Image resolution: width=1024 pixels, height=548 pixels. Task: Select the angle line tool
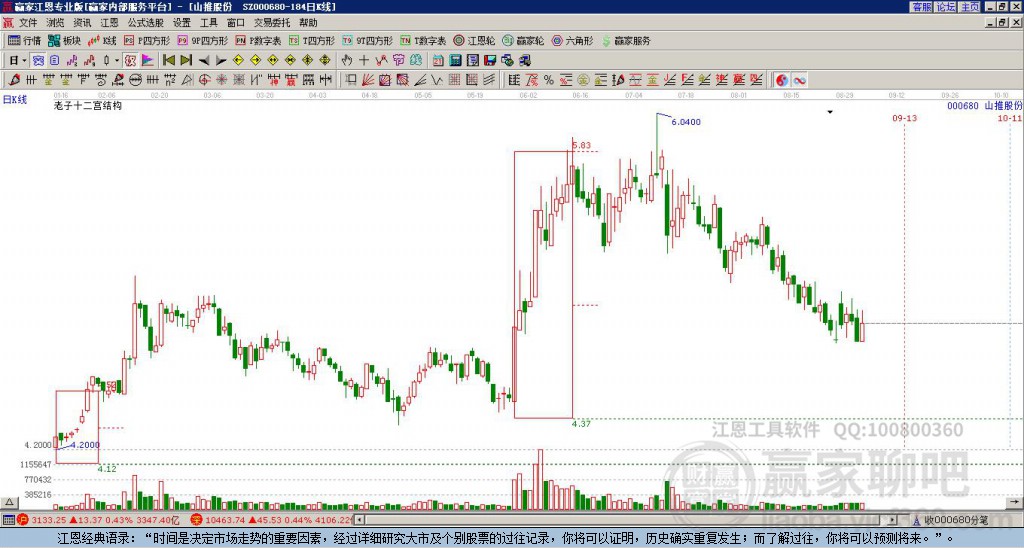pos(420,80)
